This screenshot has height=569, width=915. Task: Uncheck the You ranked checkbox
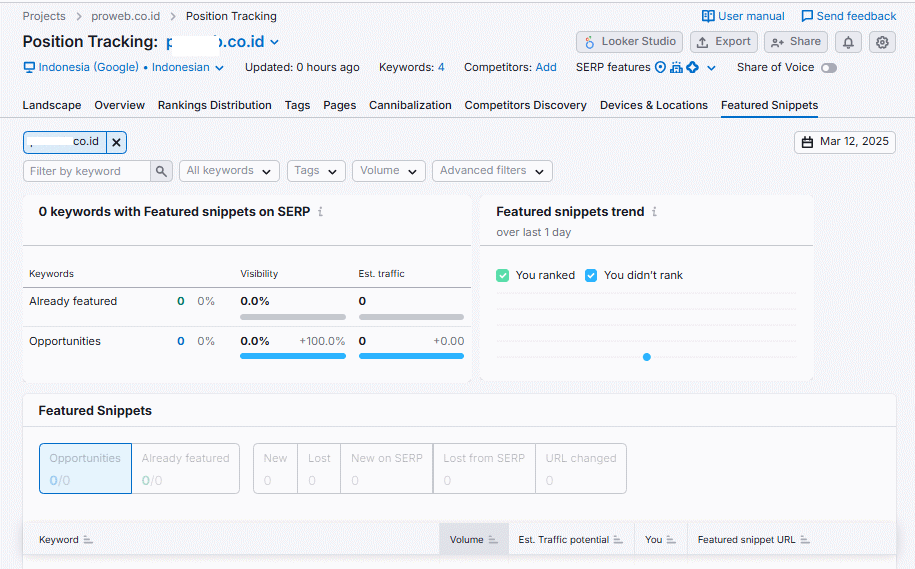[x=502, y=275]
